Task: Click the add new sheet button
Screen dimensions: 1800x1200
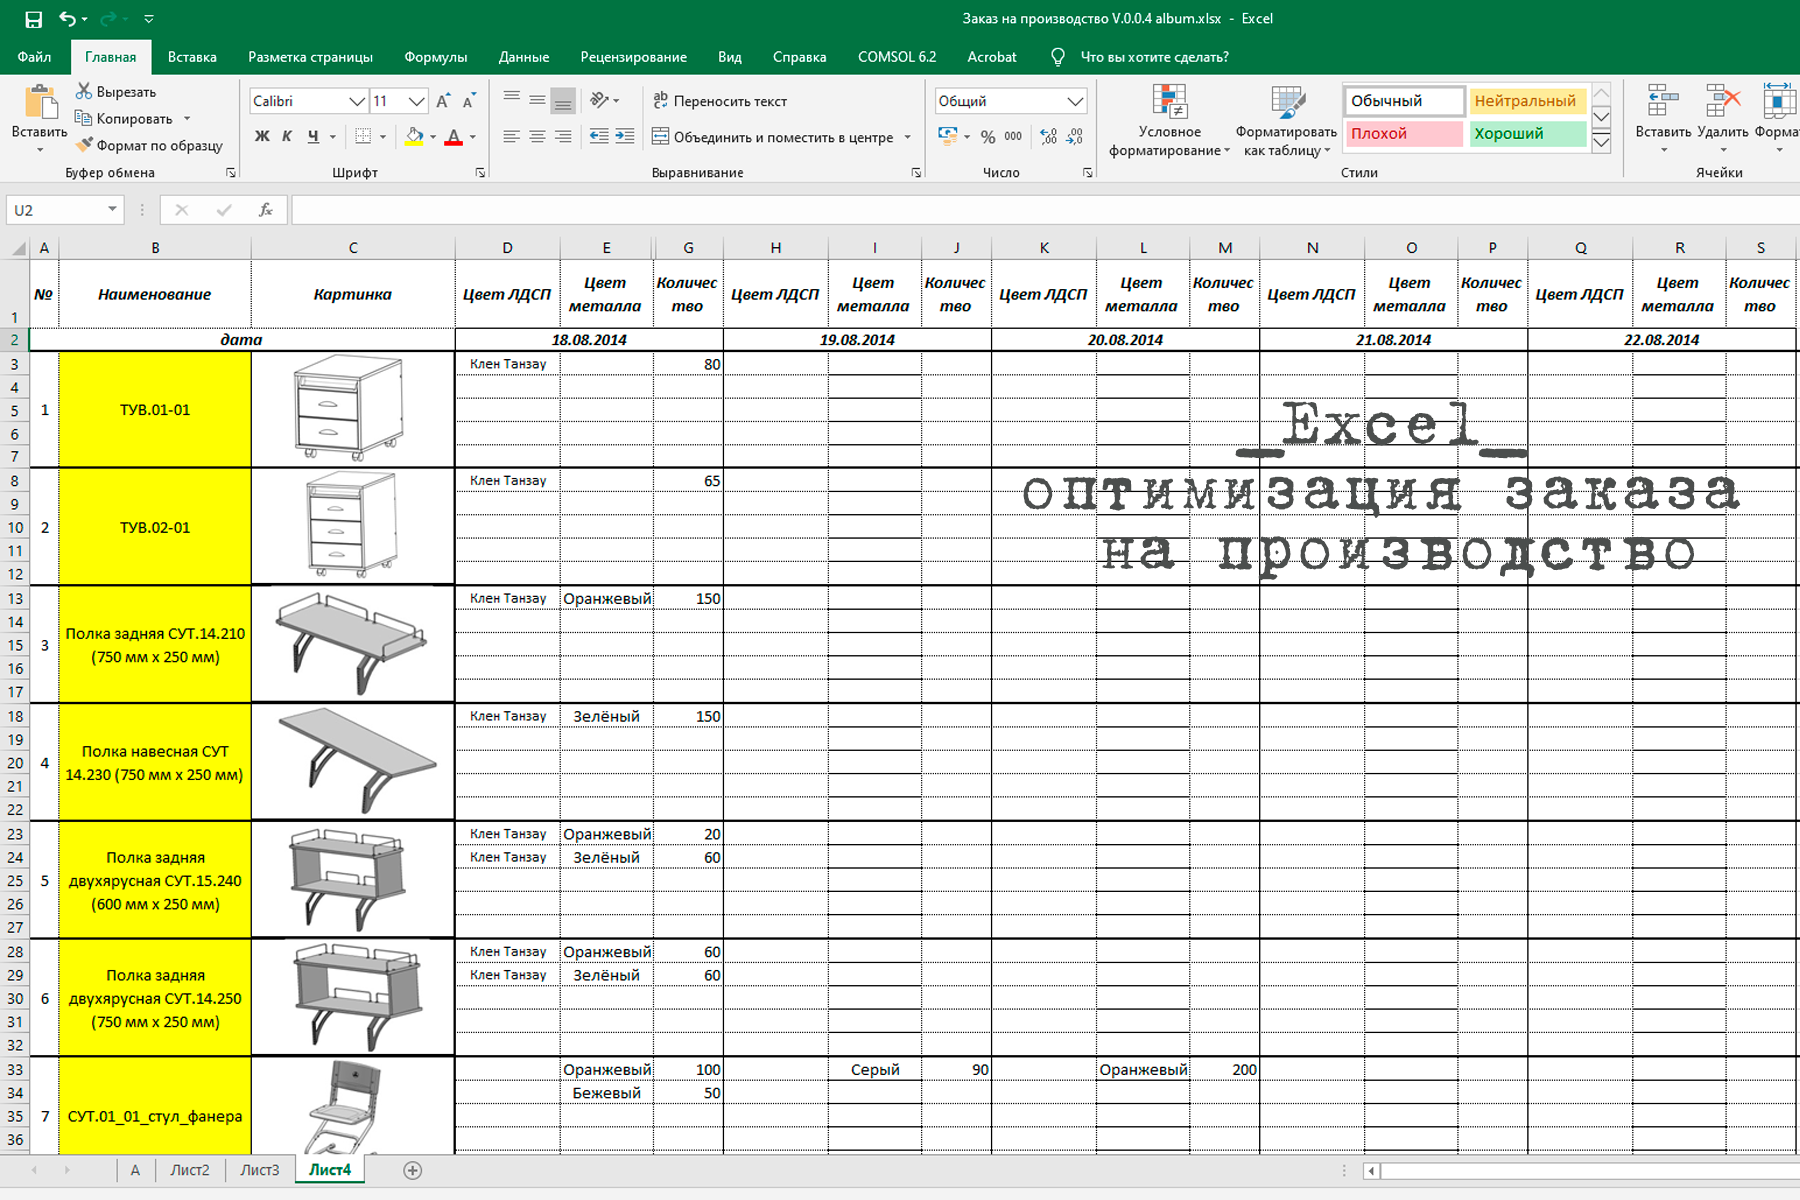Action: click(x=412, y=1169)
